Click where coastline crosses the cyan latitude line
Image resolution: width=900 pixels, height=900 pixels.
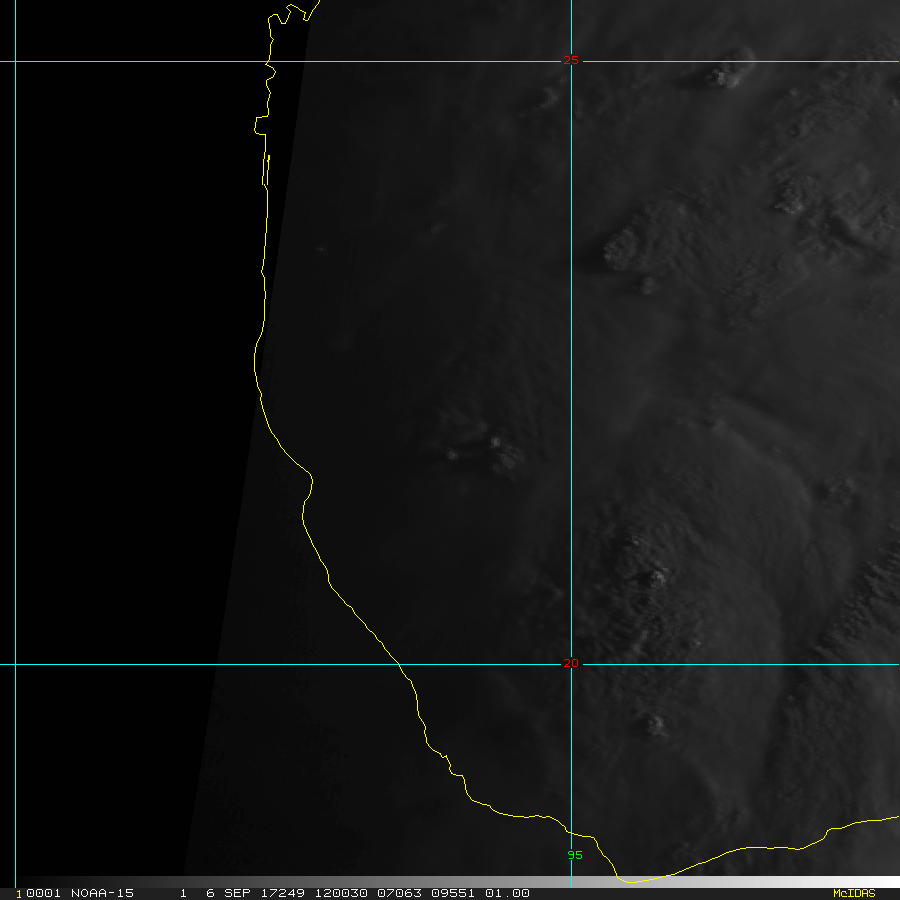(x=400, y=664)
